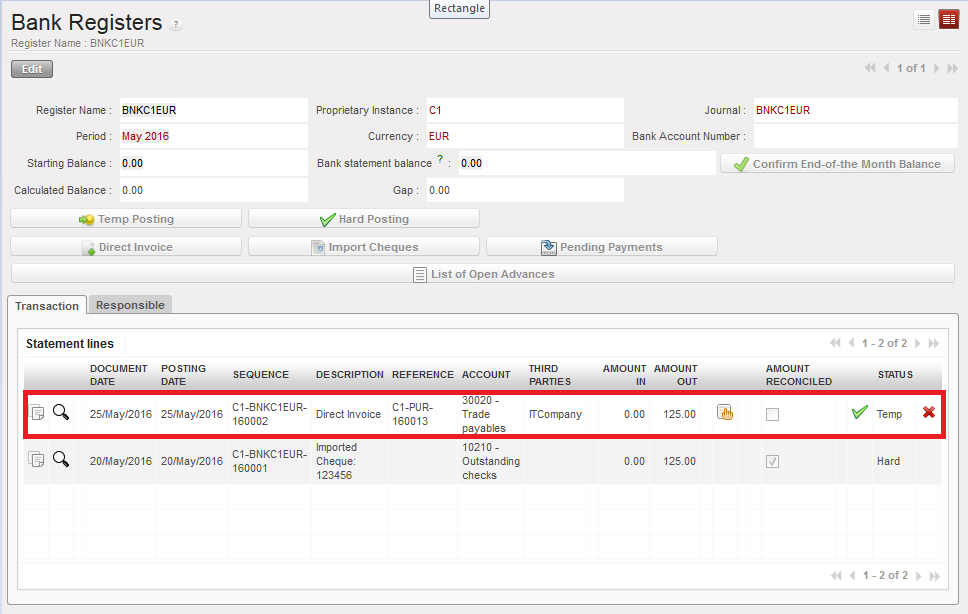The image size is (968, 614).
Task: Click green checkmark to hard post Temp line
Action: coord(859,413)
